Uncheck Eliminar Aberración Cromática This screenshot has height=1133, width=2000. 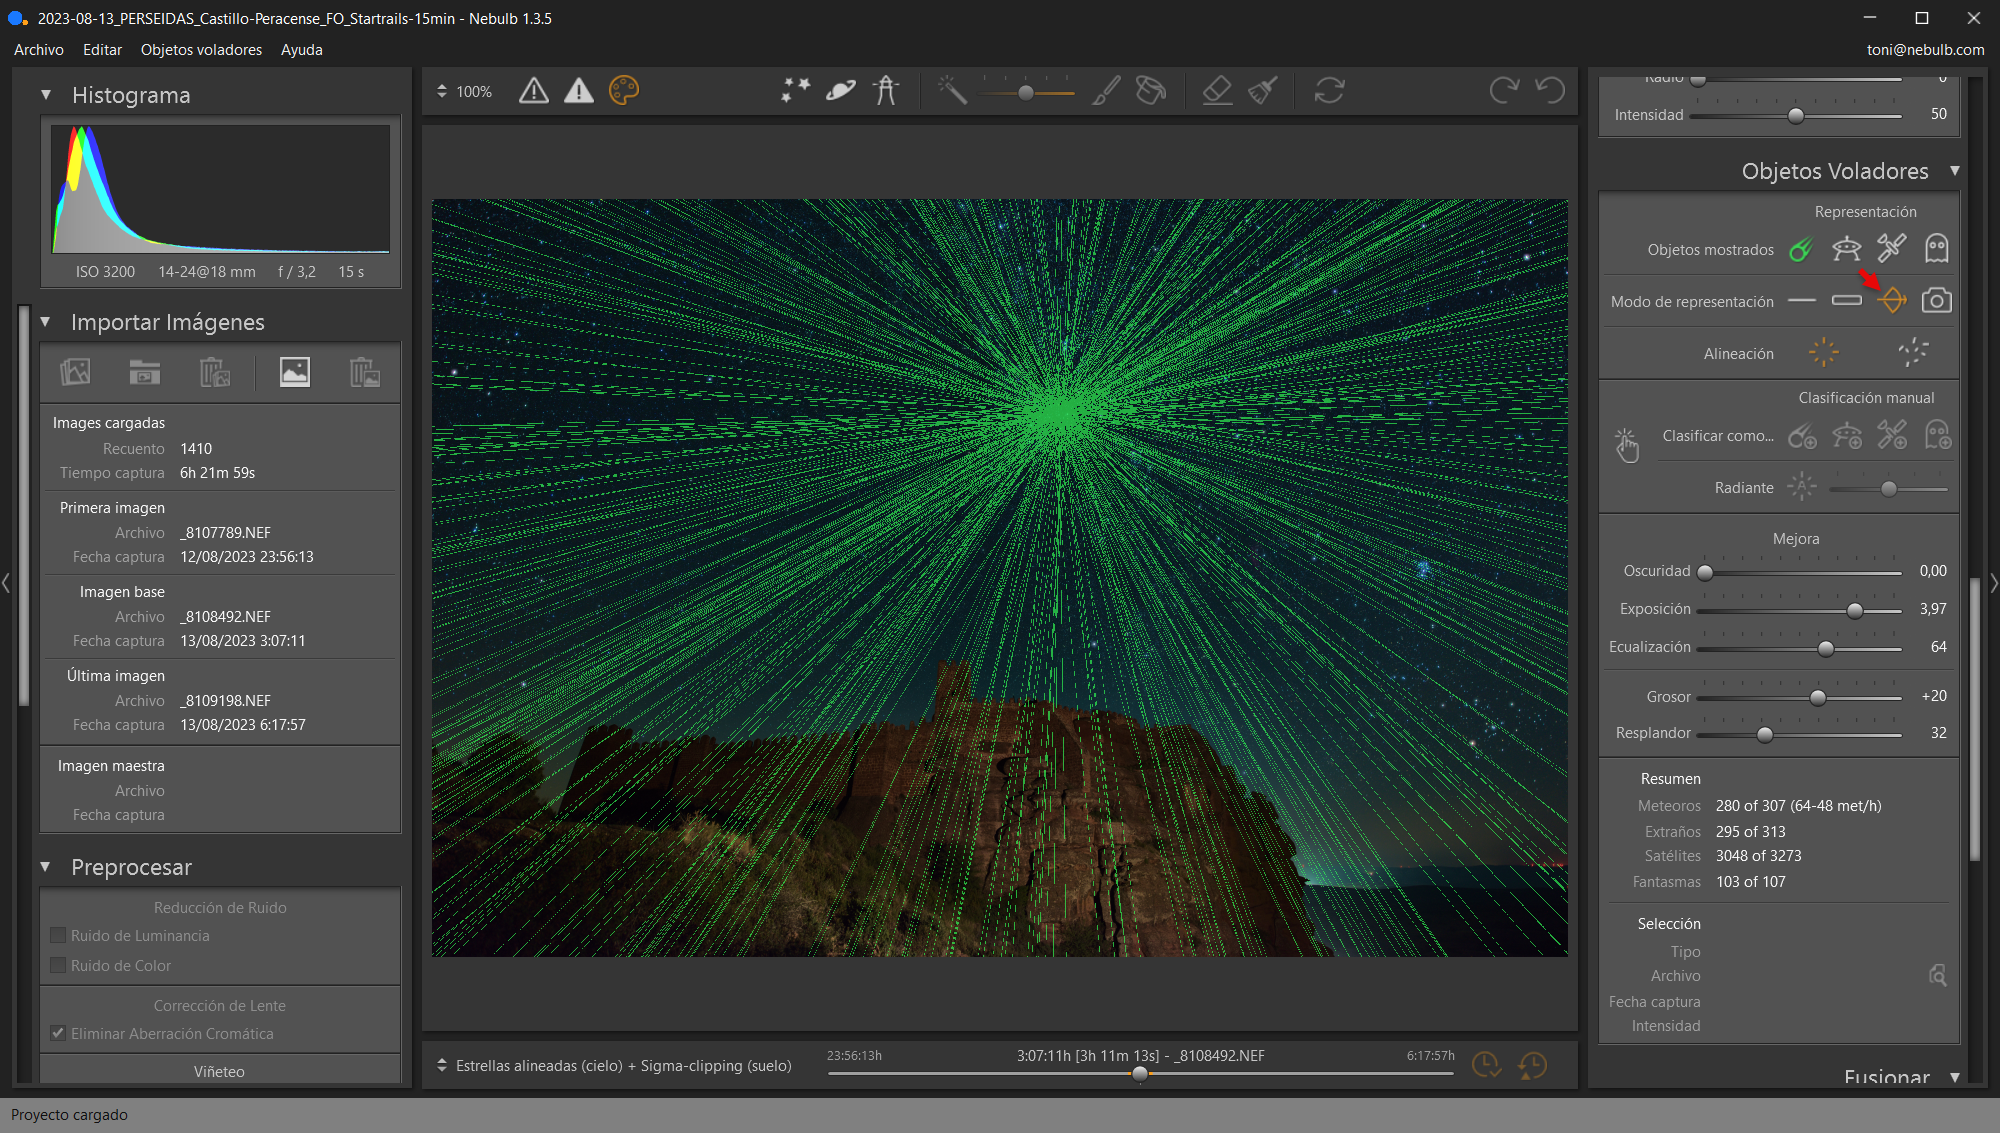coord(58,1033)
